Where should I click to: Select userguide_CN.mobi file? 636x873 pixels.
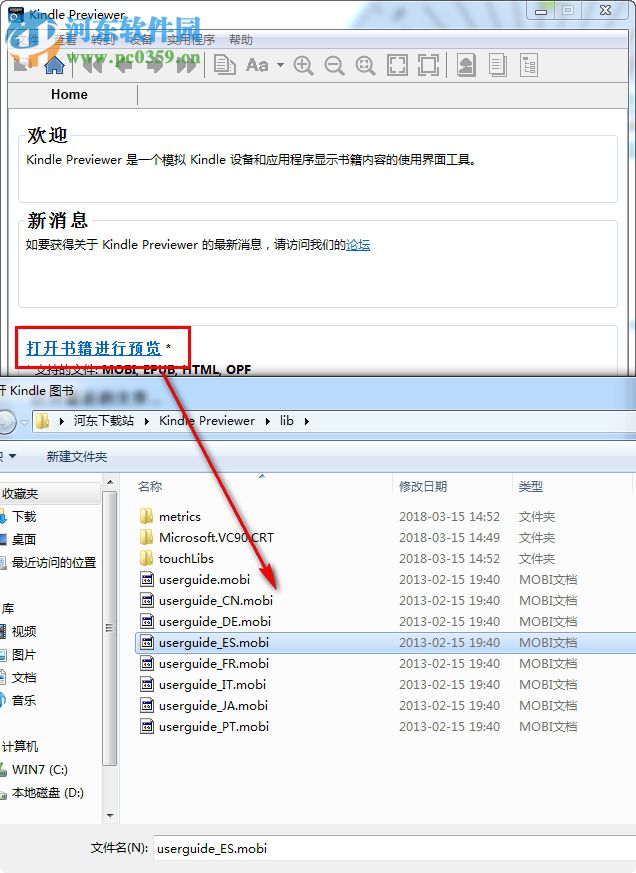click(216, 601)
